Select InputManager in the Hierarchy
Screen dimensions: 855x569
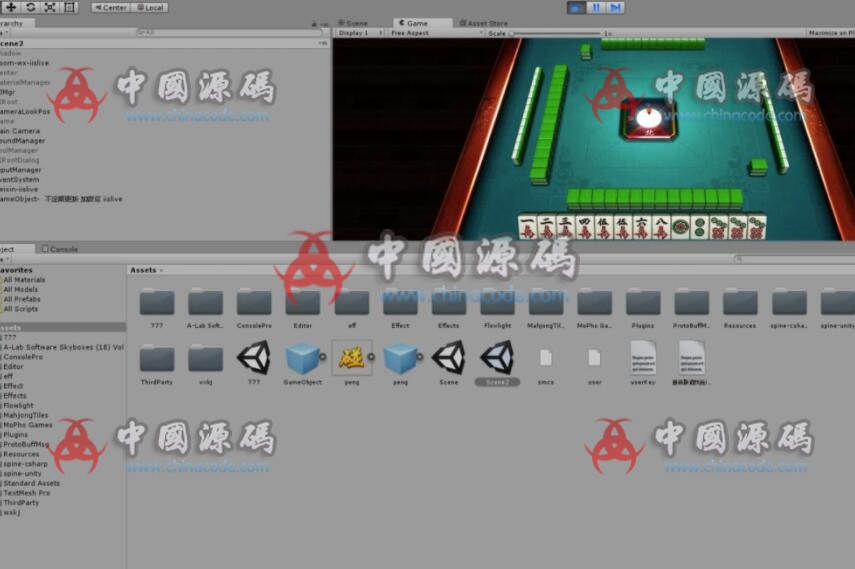pyautogui.click(x=20, y=170)
